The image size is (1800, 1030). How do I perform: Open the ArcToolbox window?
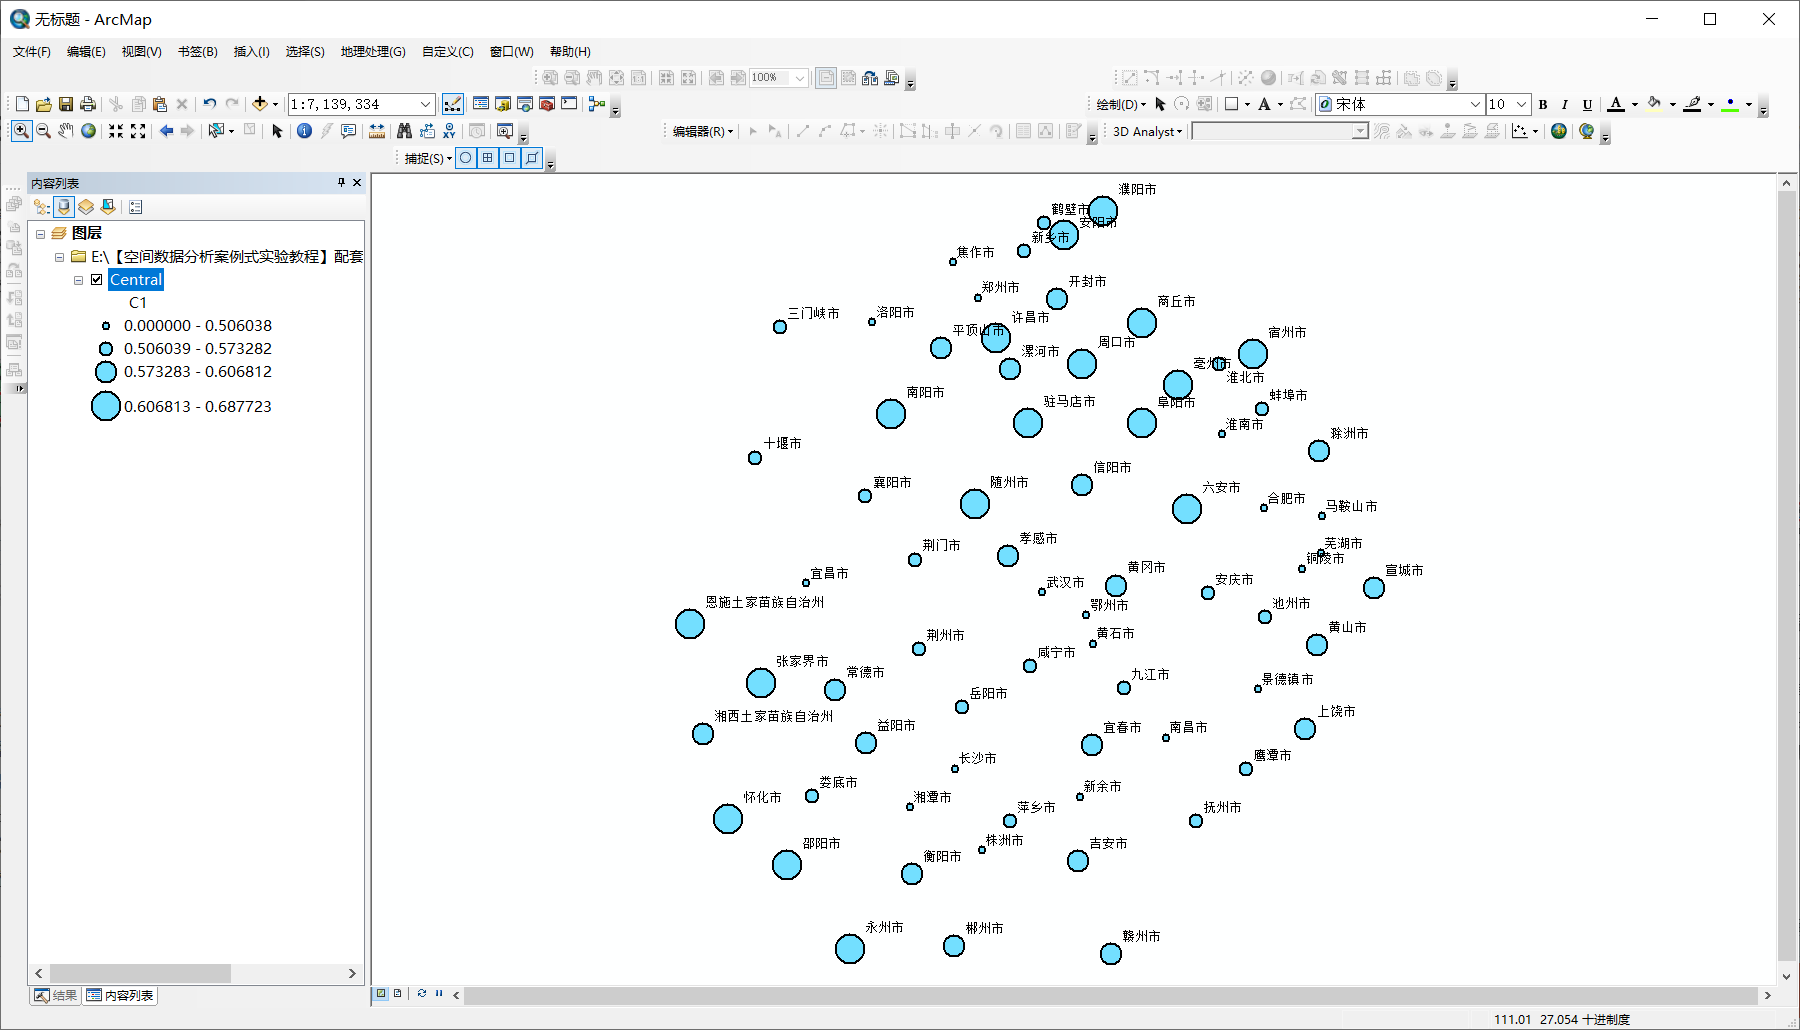pos(547,104)
